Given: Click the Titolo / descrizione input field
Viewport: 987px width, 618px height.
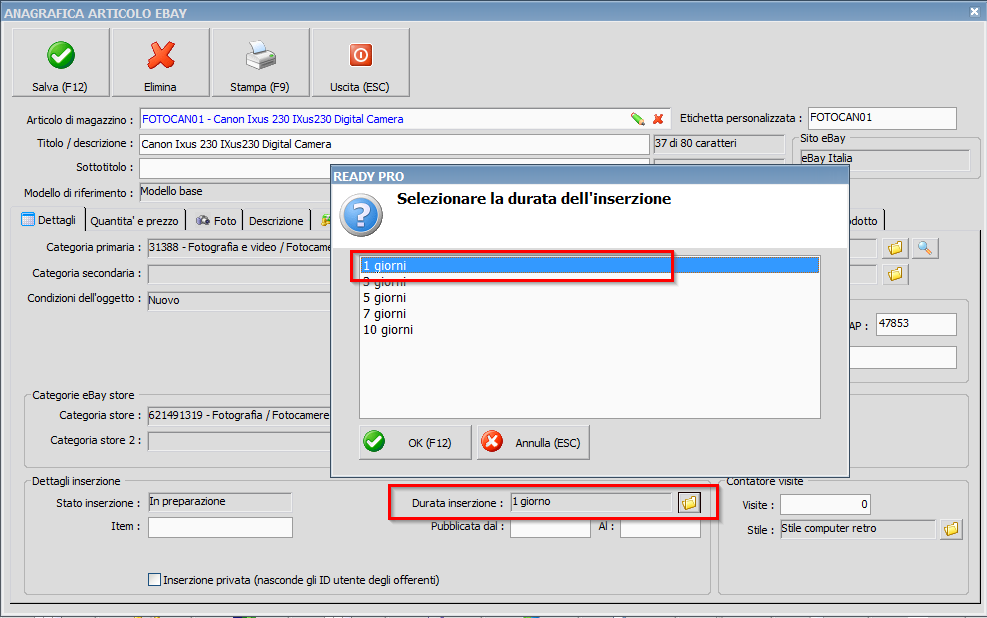Looking at the screenshot, I should (394, 144).
